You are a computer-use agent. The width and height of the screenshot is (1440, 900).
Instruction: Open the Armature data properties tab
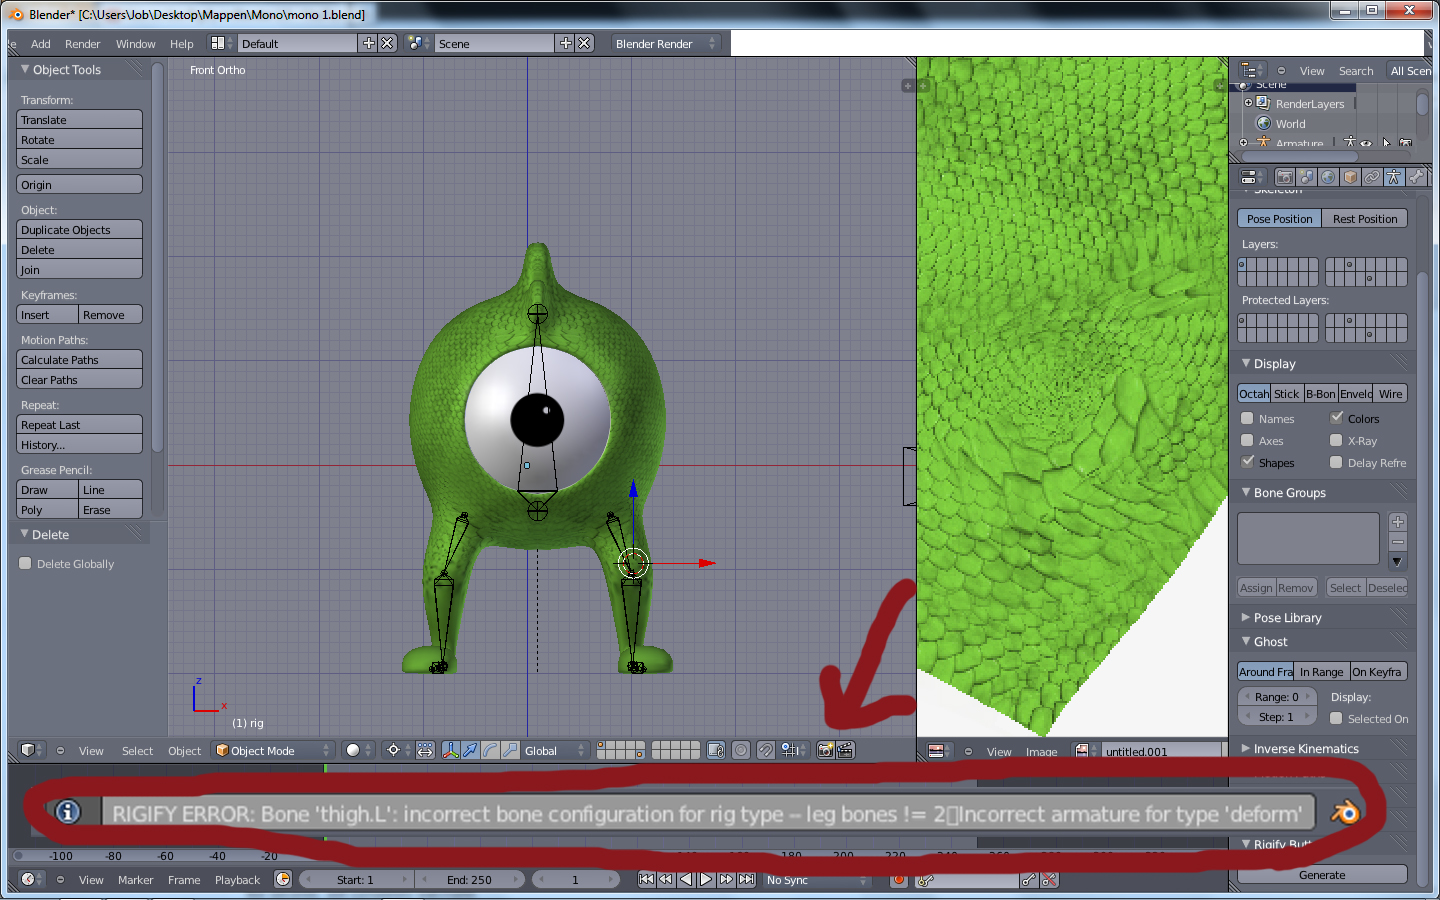tap(1394, 177)
